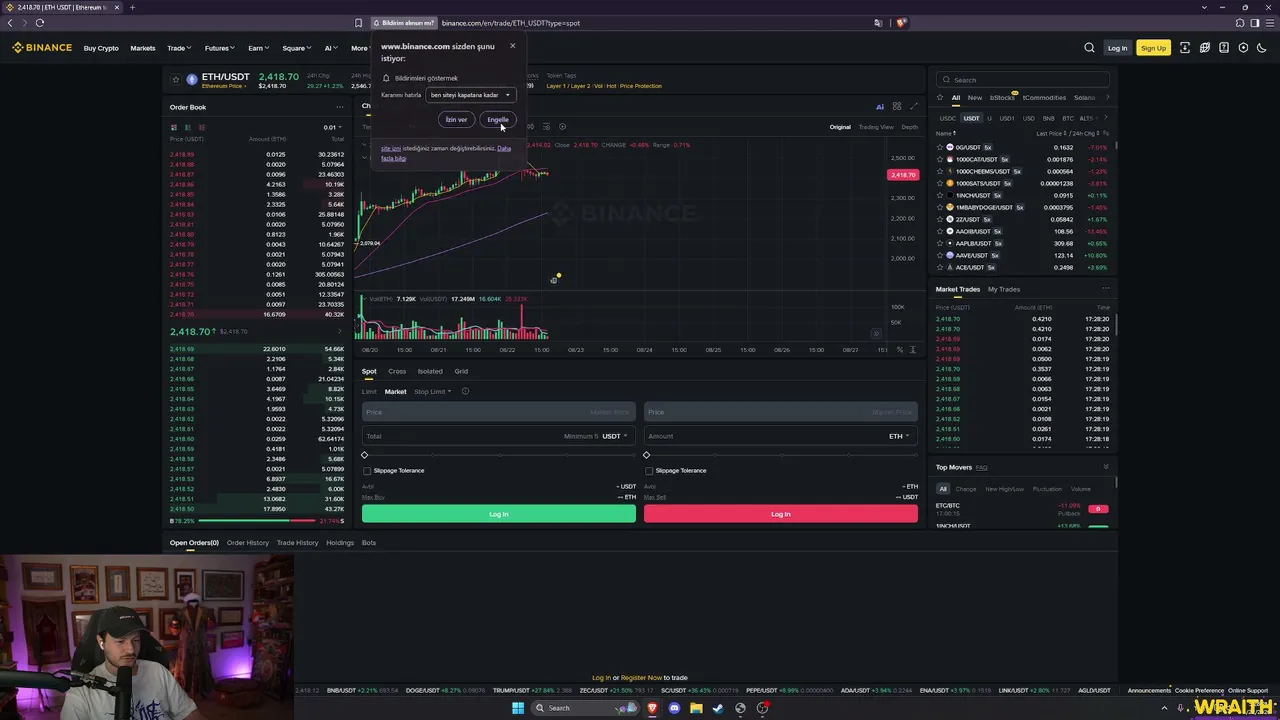The image size is (1280, 720).
Task: Star the AAVE/USDT pair
Action: coord(940,255)
